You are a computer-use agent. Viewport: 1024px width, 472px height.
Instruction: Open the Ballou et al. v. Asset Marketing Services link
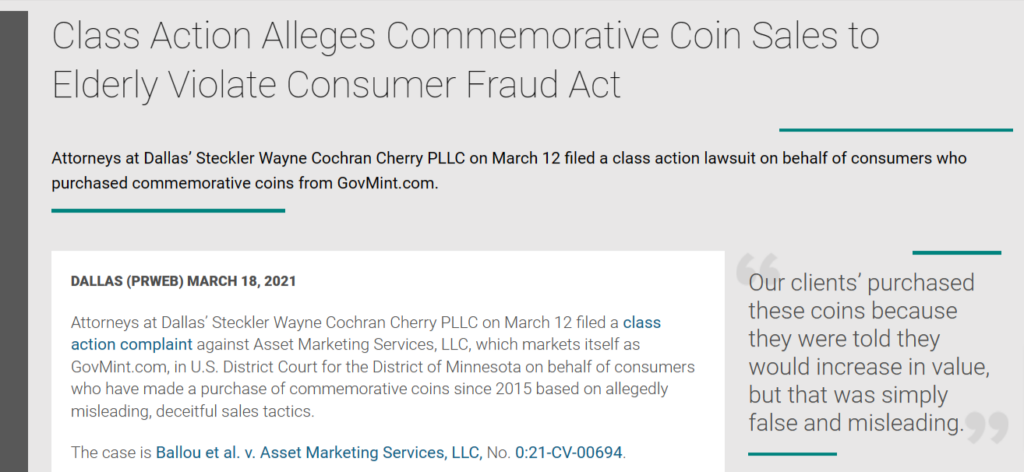click(319, 452)
